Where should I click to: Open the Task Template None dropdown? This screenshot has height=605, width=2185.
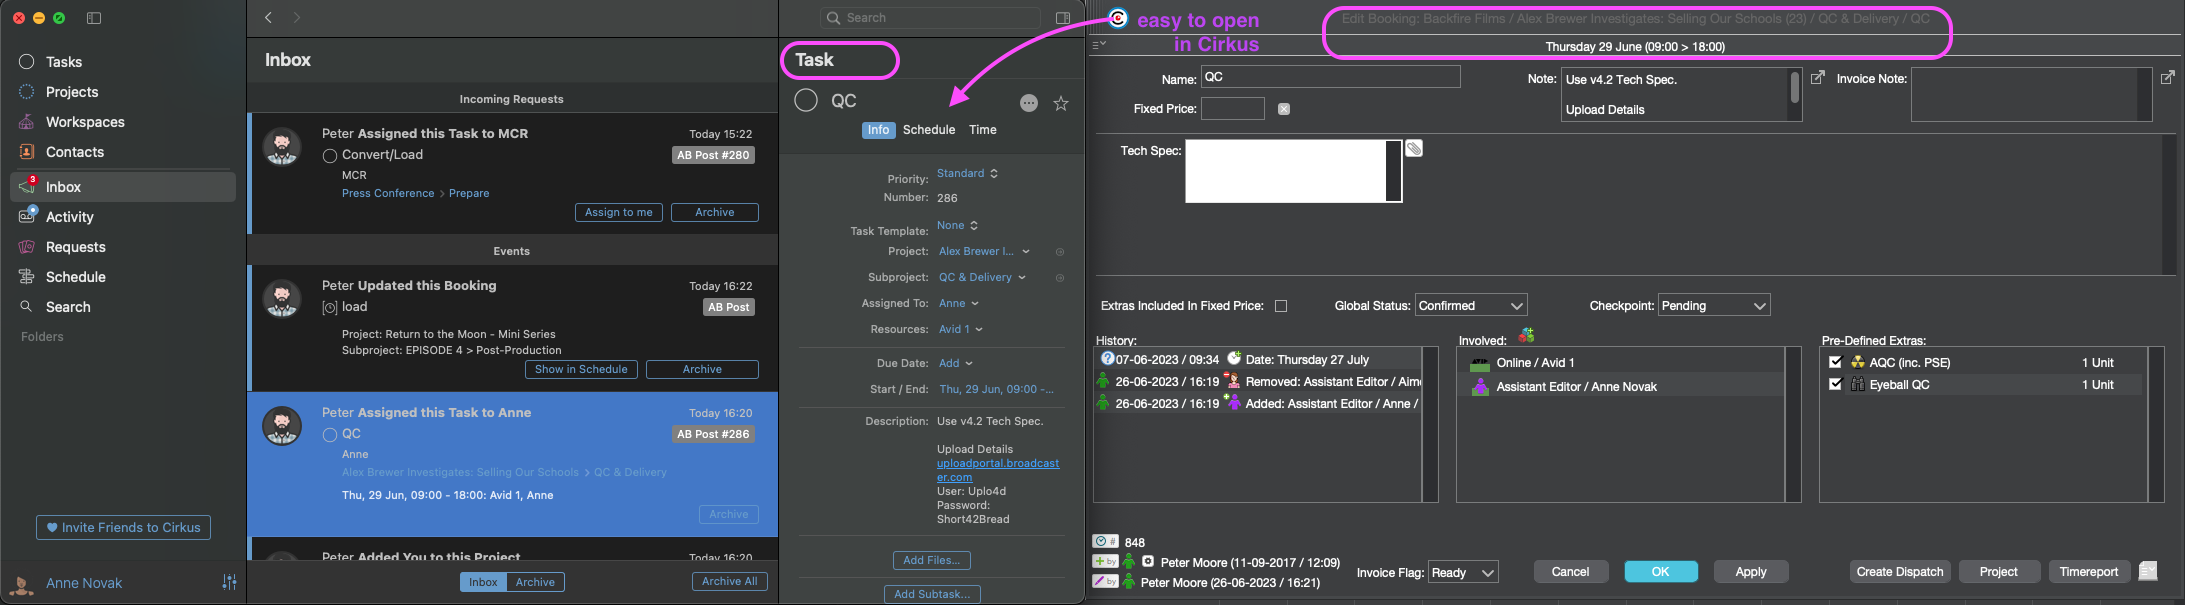[957, 225]
